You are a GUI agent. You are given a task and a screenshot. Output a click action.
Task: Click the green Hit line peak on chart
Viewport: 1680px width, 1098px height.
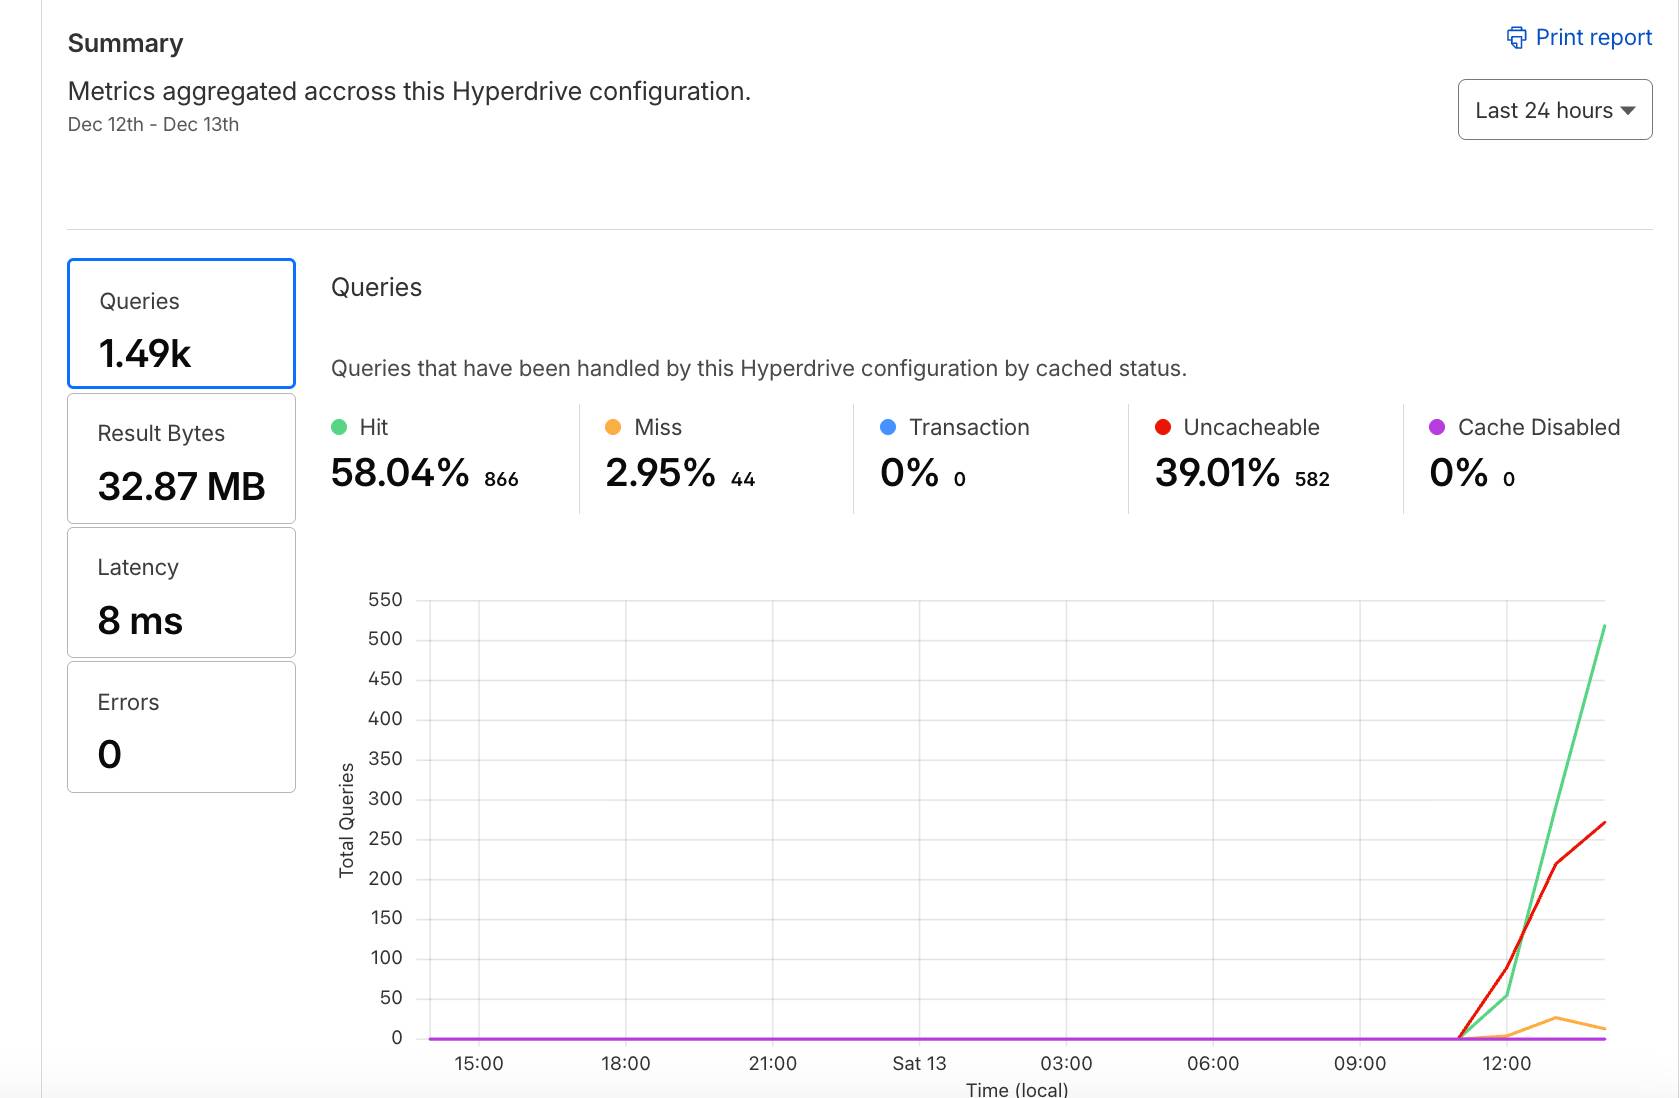click(x=1604, y=626)
